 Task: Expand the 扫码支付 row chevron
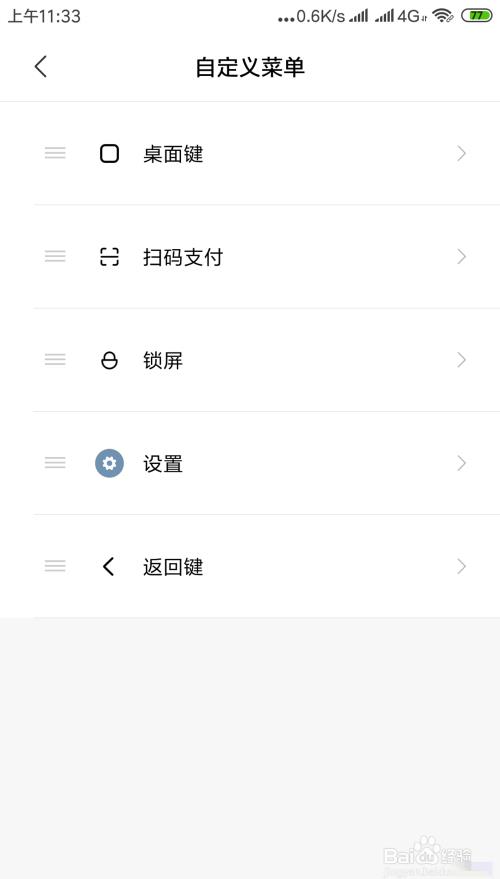pyautogui.click(x=461, y=257)
